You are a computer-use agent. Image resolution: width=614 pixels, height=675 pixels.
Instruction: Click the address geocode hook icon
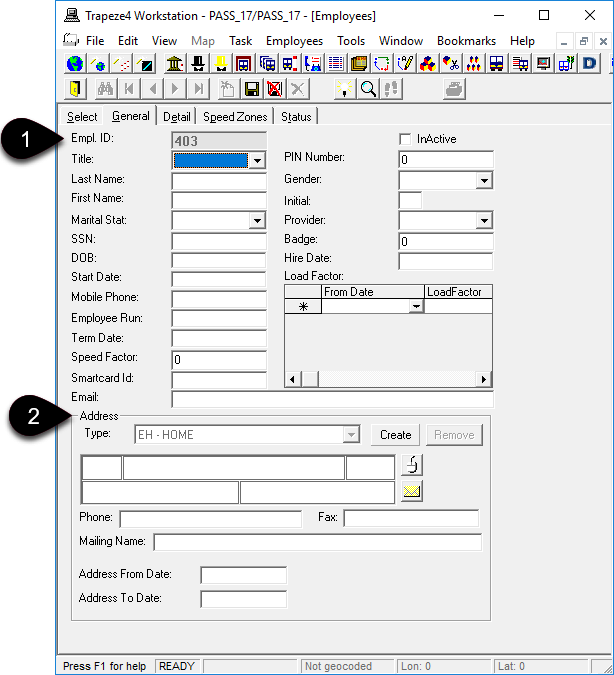point(412,465)
